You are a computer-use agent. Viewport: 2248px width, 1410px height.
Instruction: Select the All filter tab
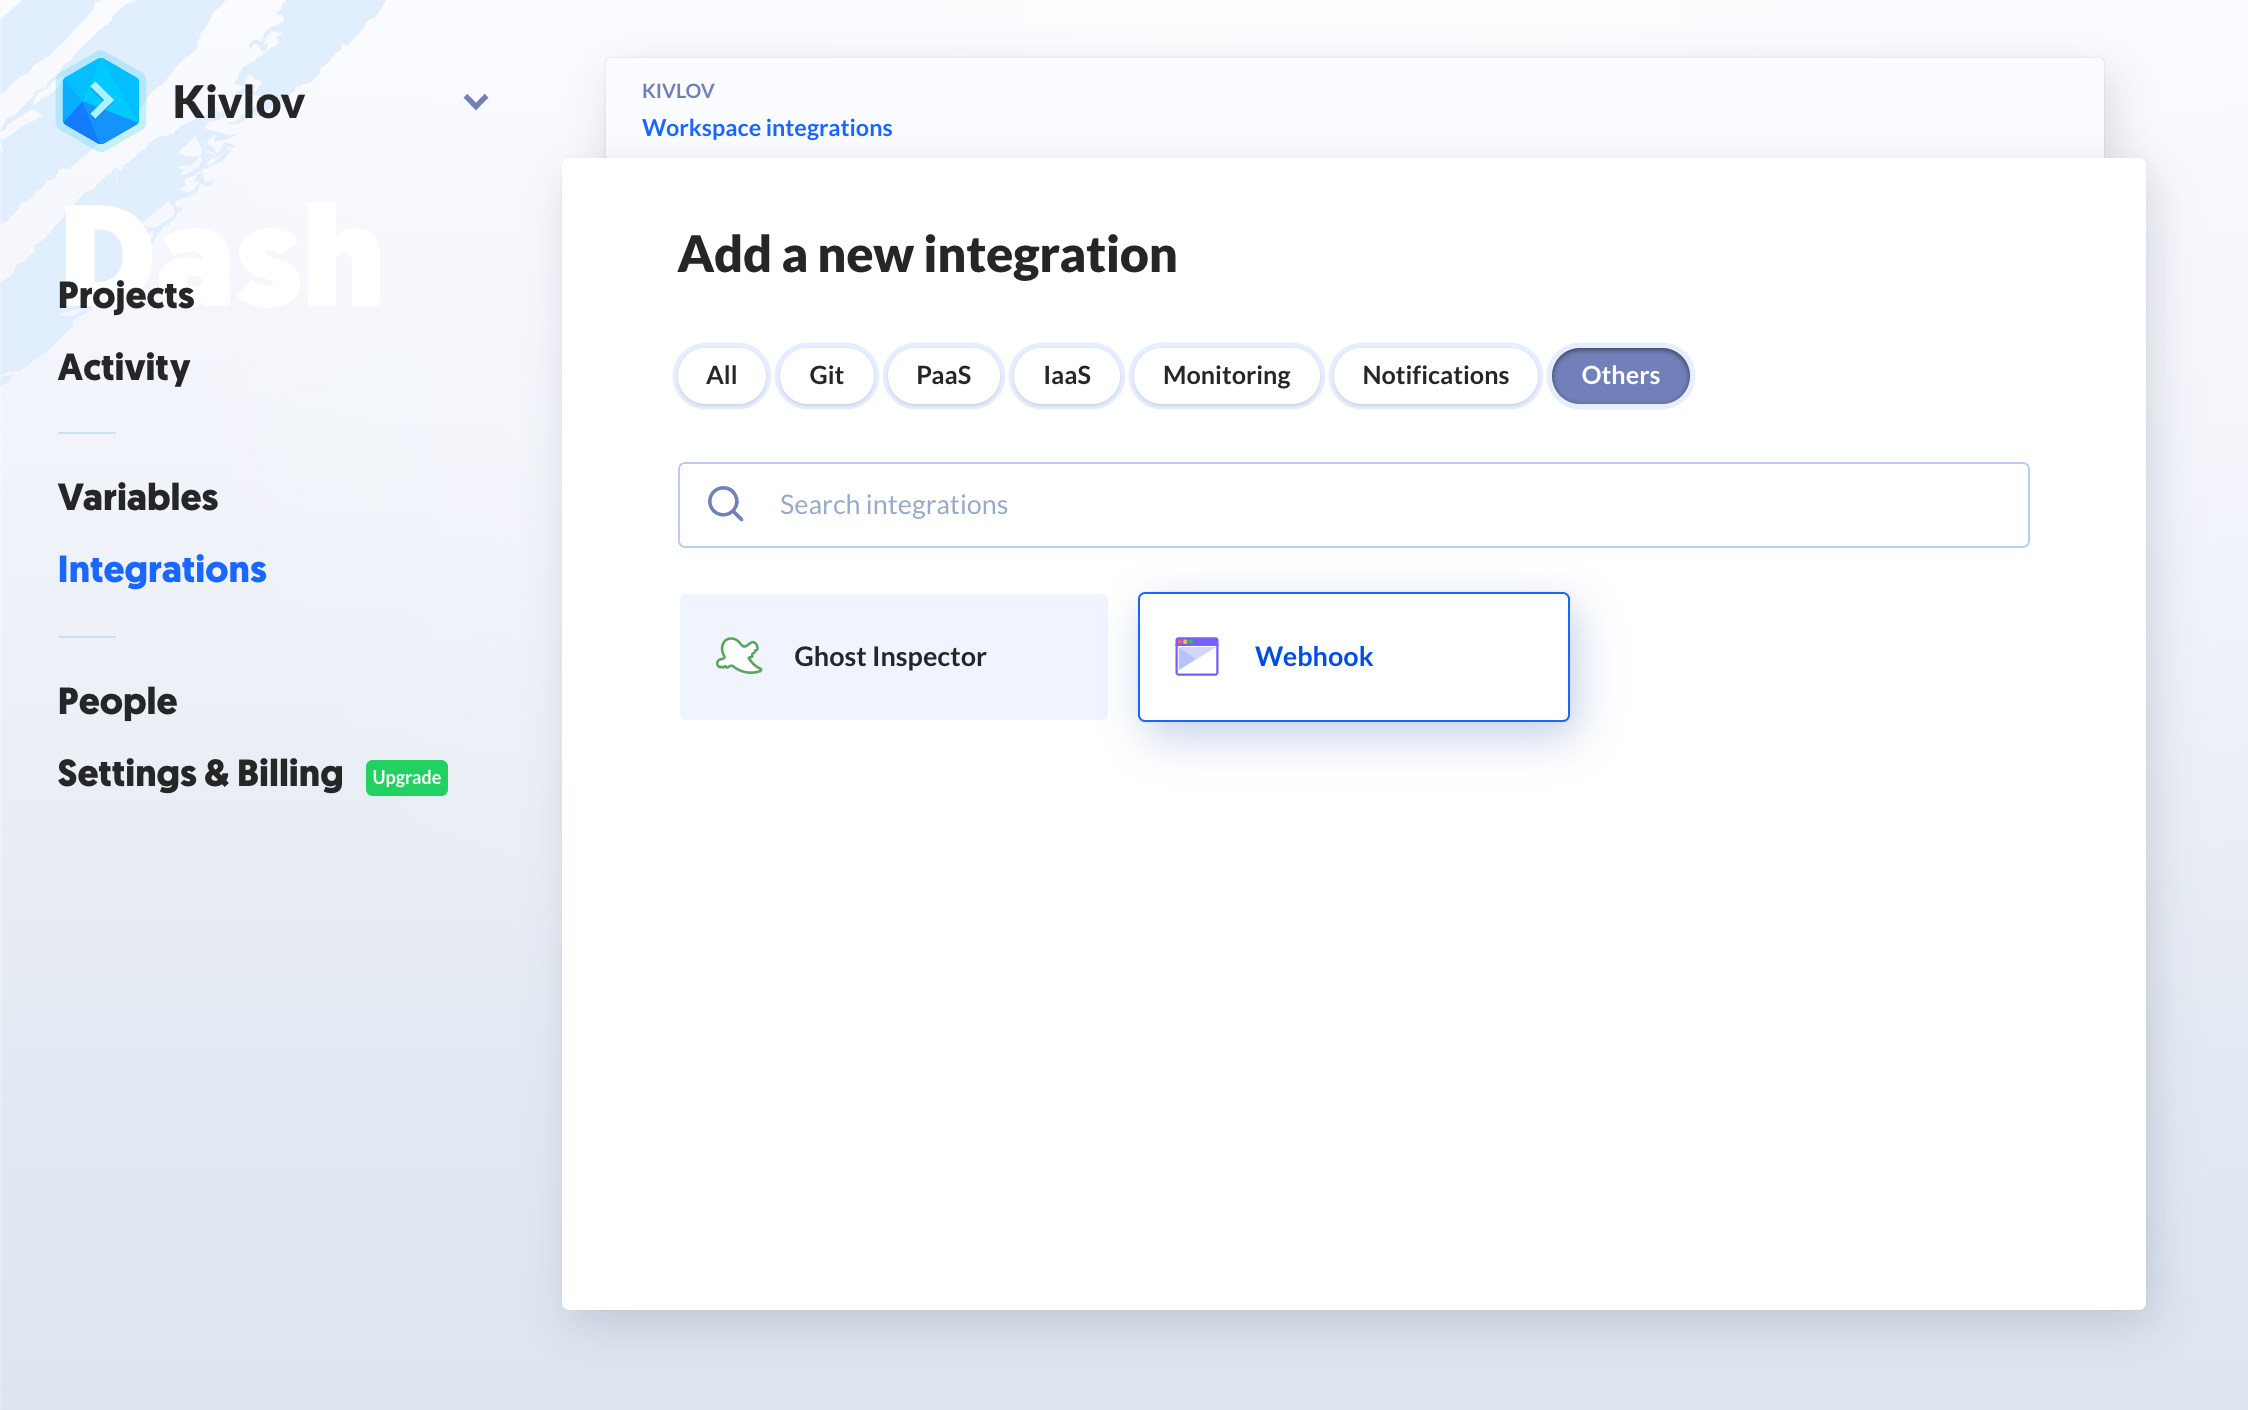(721, 375)
